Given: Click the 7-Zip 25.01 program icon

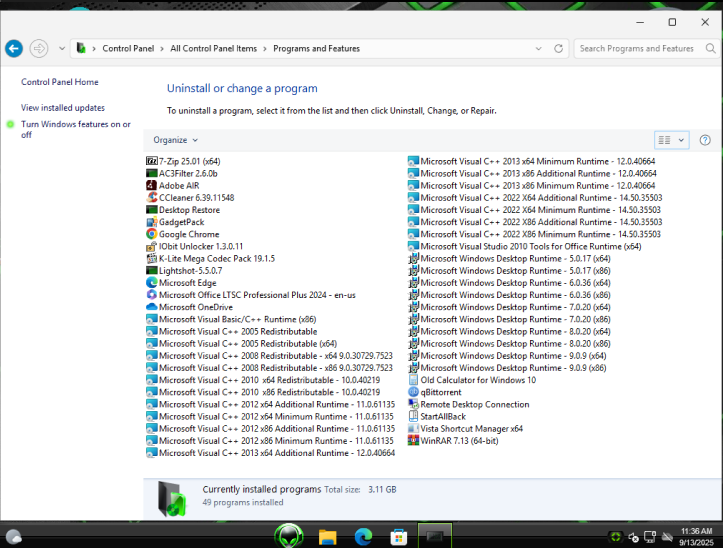Looking at the screenshot, I should point(151,161).
